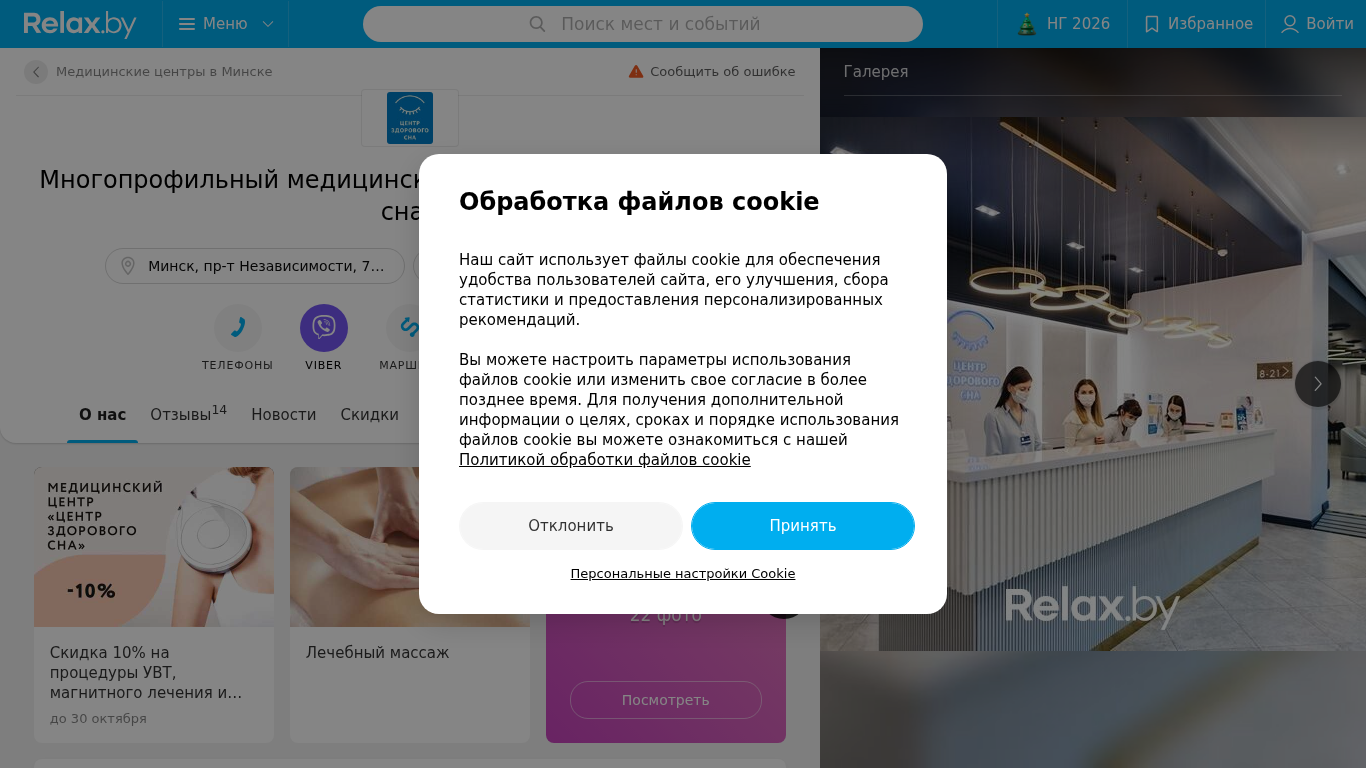1366x768 pixels.
Task: Switch to the Новости tab
Action: click(x=284, y=414)
